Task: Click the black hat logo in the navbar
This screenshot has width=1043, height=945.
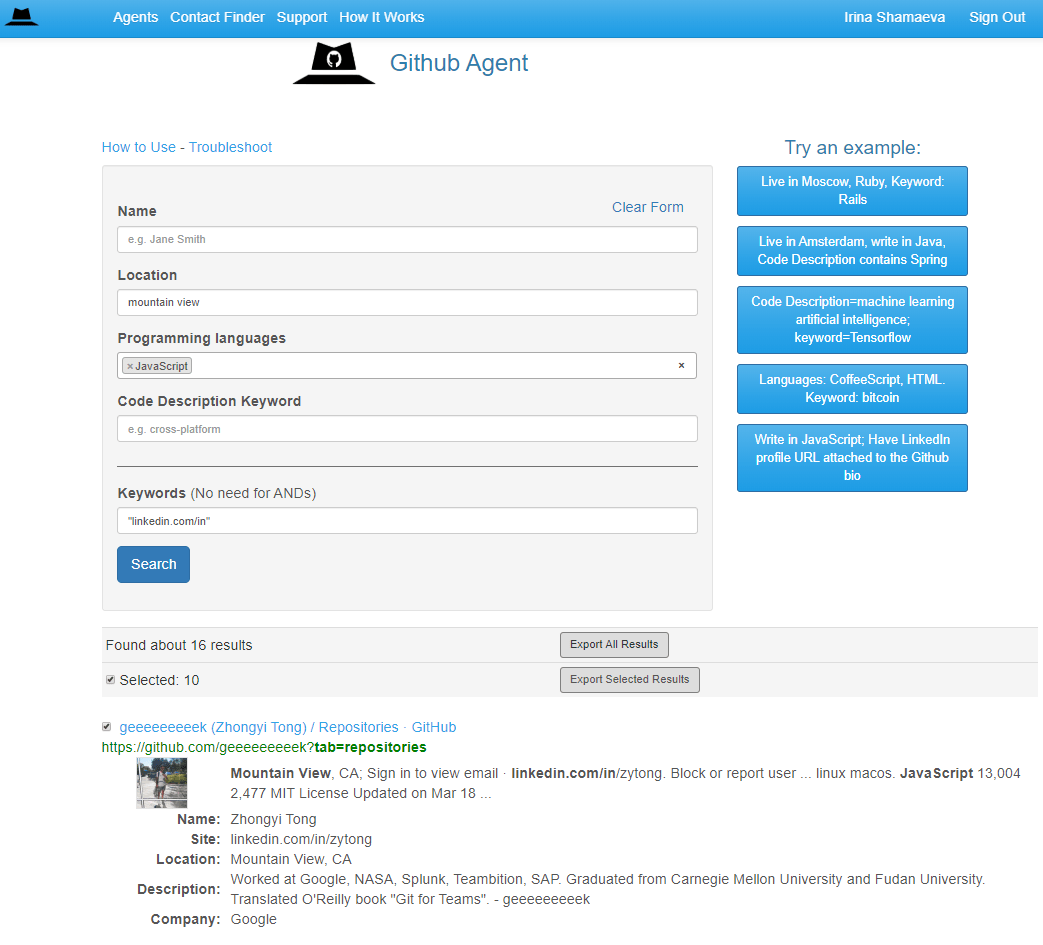Action: [22, 17]
